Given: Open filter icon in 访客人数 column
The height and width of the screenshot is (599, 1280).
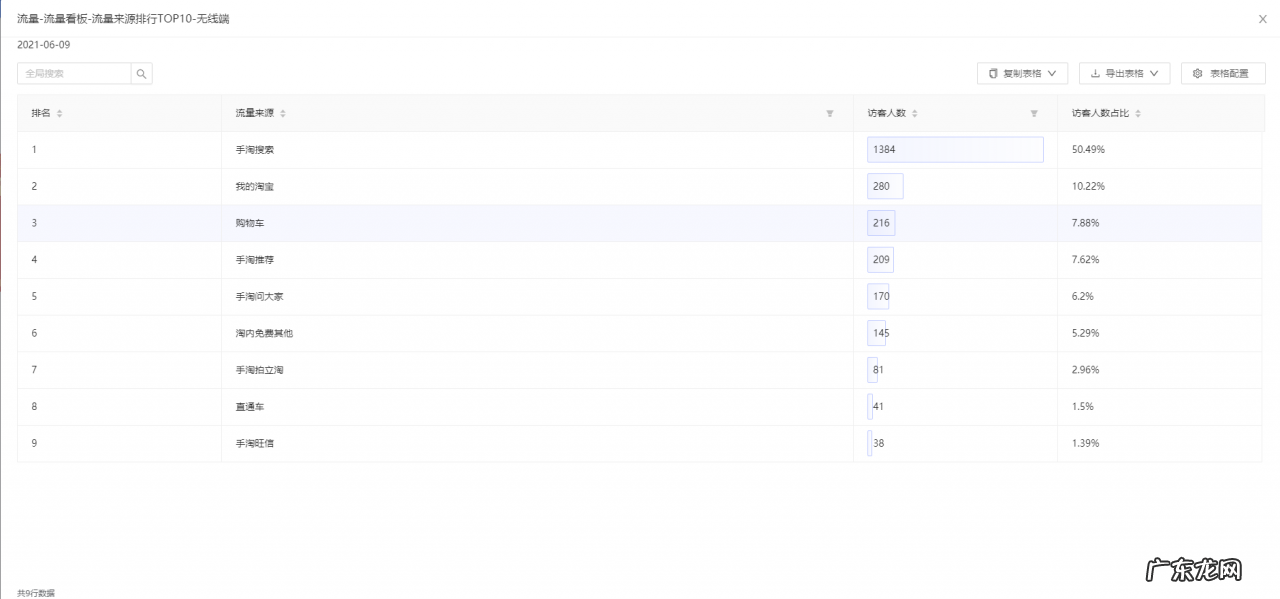Looking at the screenshot, I should (1034, 114).
